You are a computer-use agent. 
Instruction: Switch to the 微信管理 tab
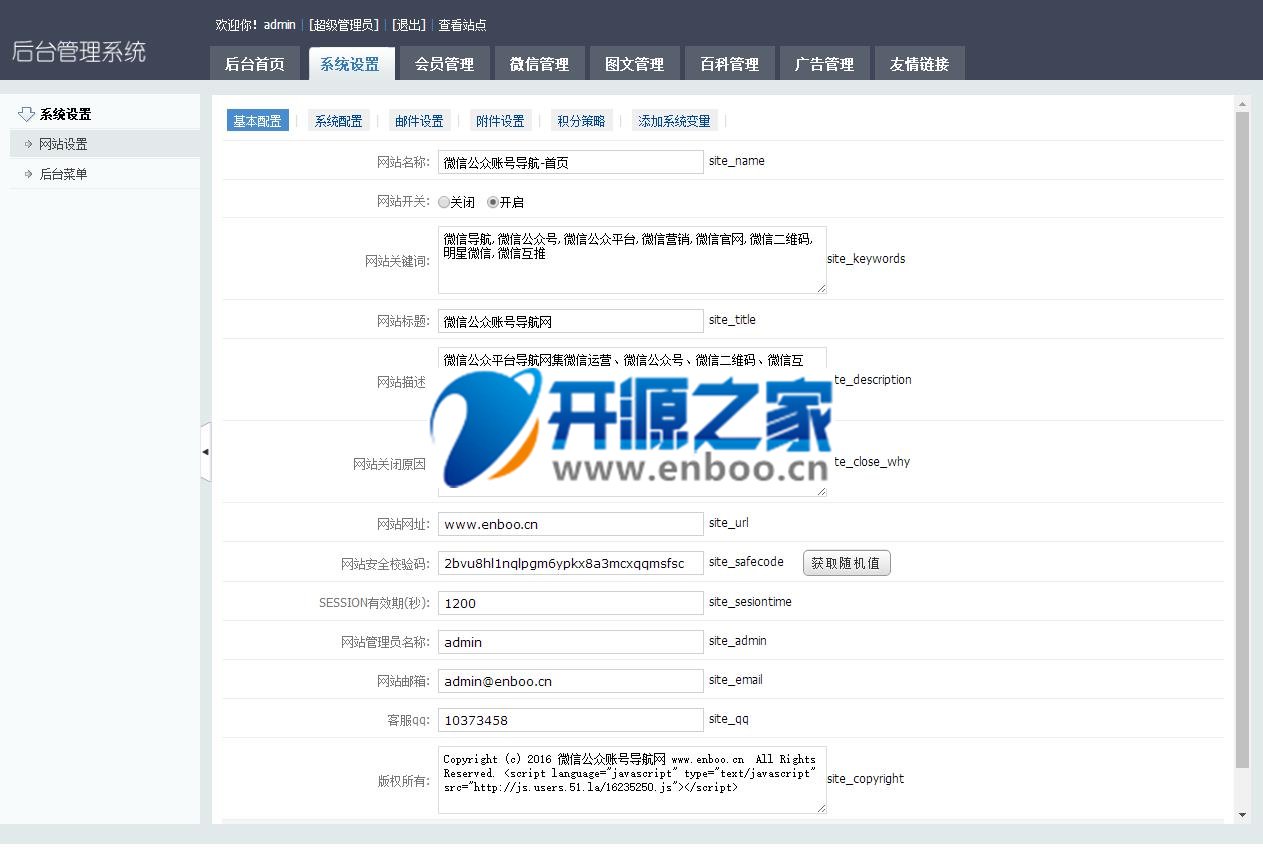540,64
